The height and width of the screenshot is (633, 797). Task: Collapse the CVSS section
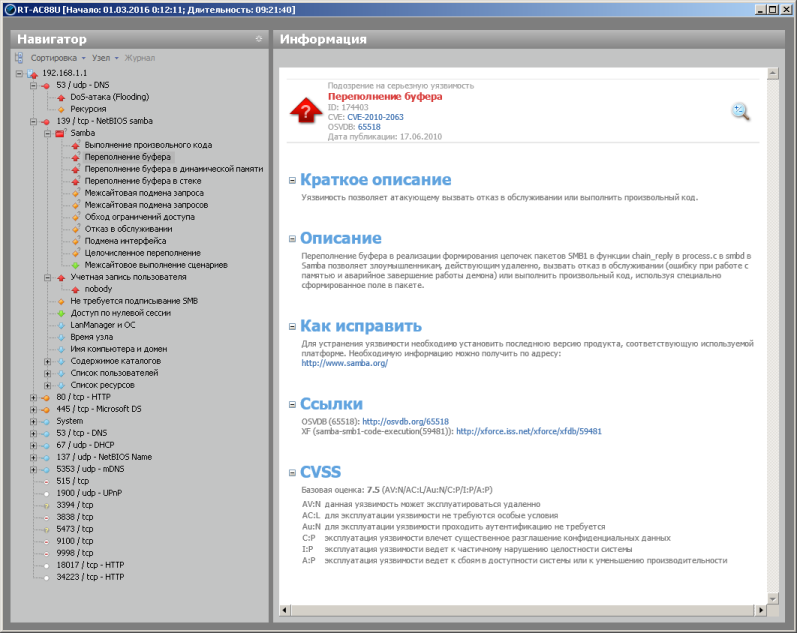point(292,472)
